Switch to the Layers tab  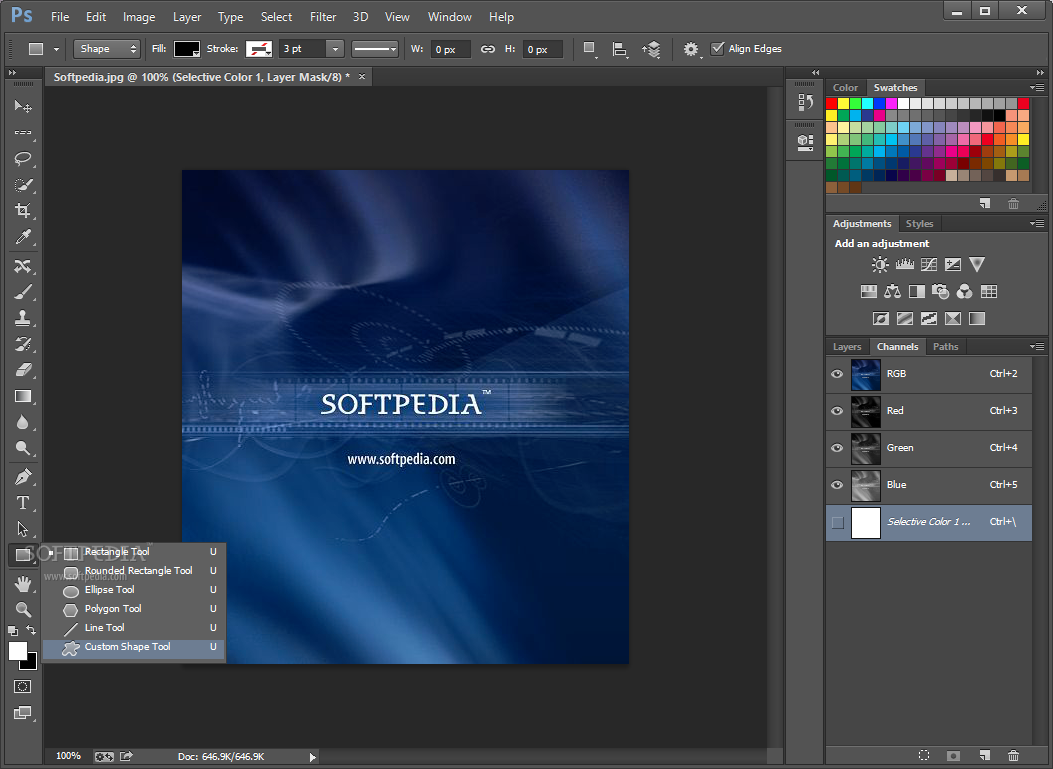(847, 347)
